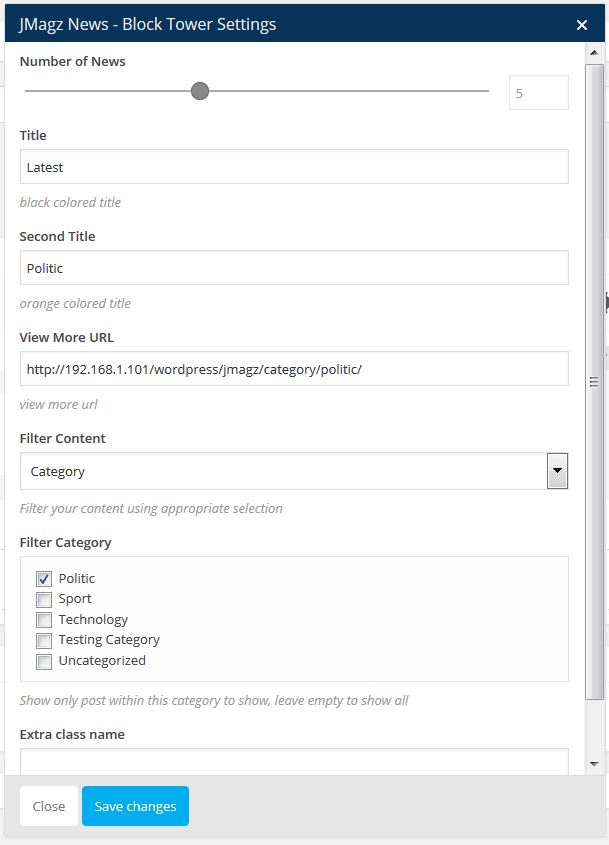Click the Filter Content dropdown arrow
The width and height of the screenshot is (609, 845).
[557, 471]
